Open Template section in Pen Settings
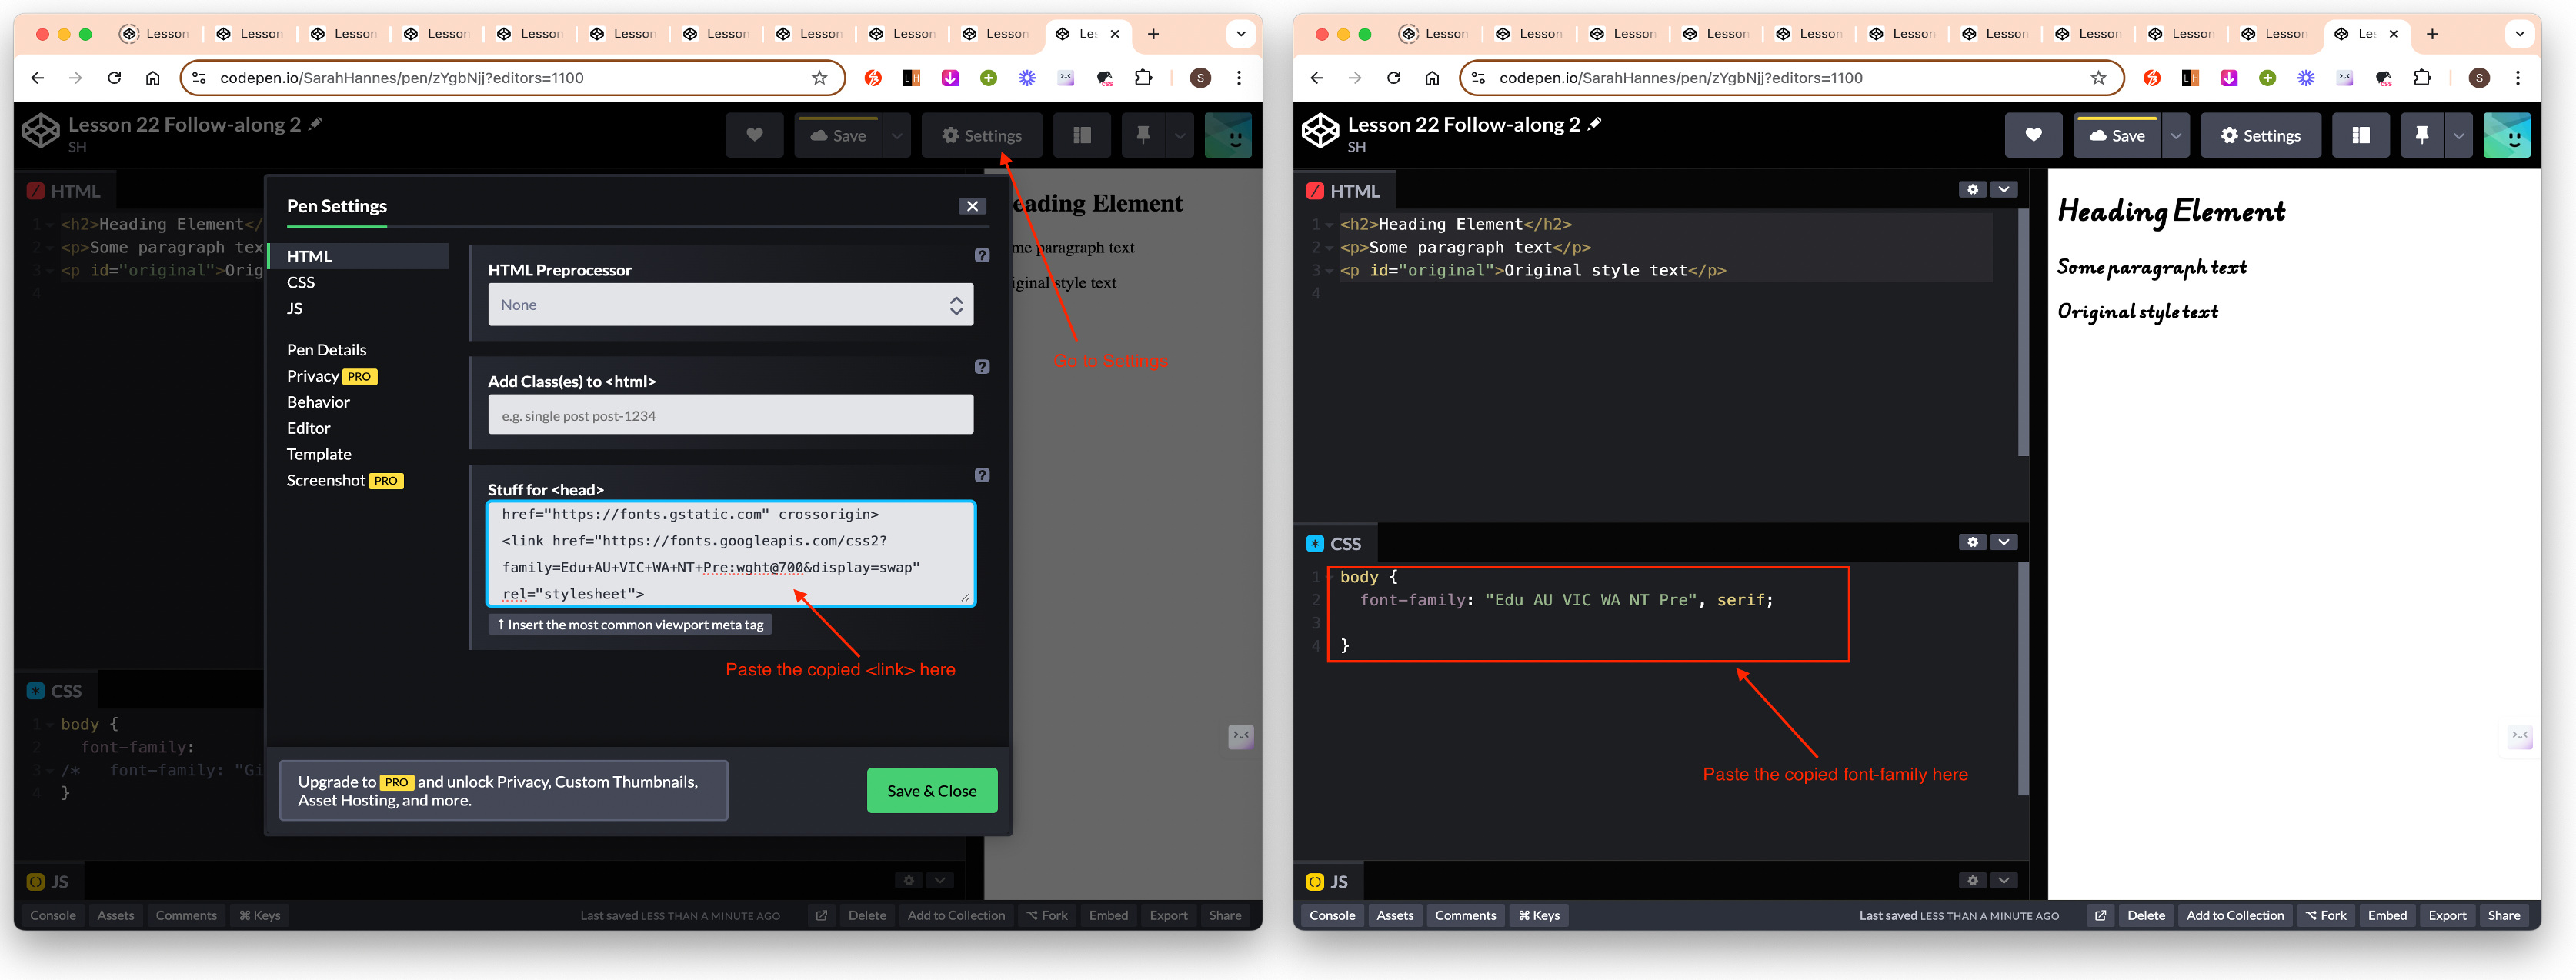The width and height of the screenshot is (2576, 980). 319,454
